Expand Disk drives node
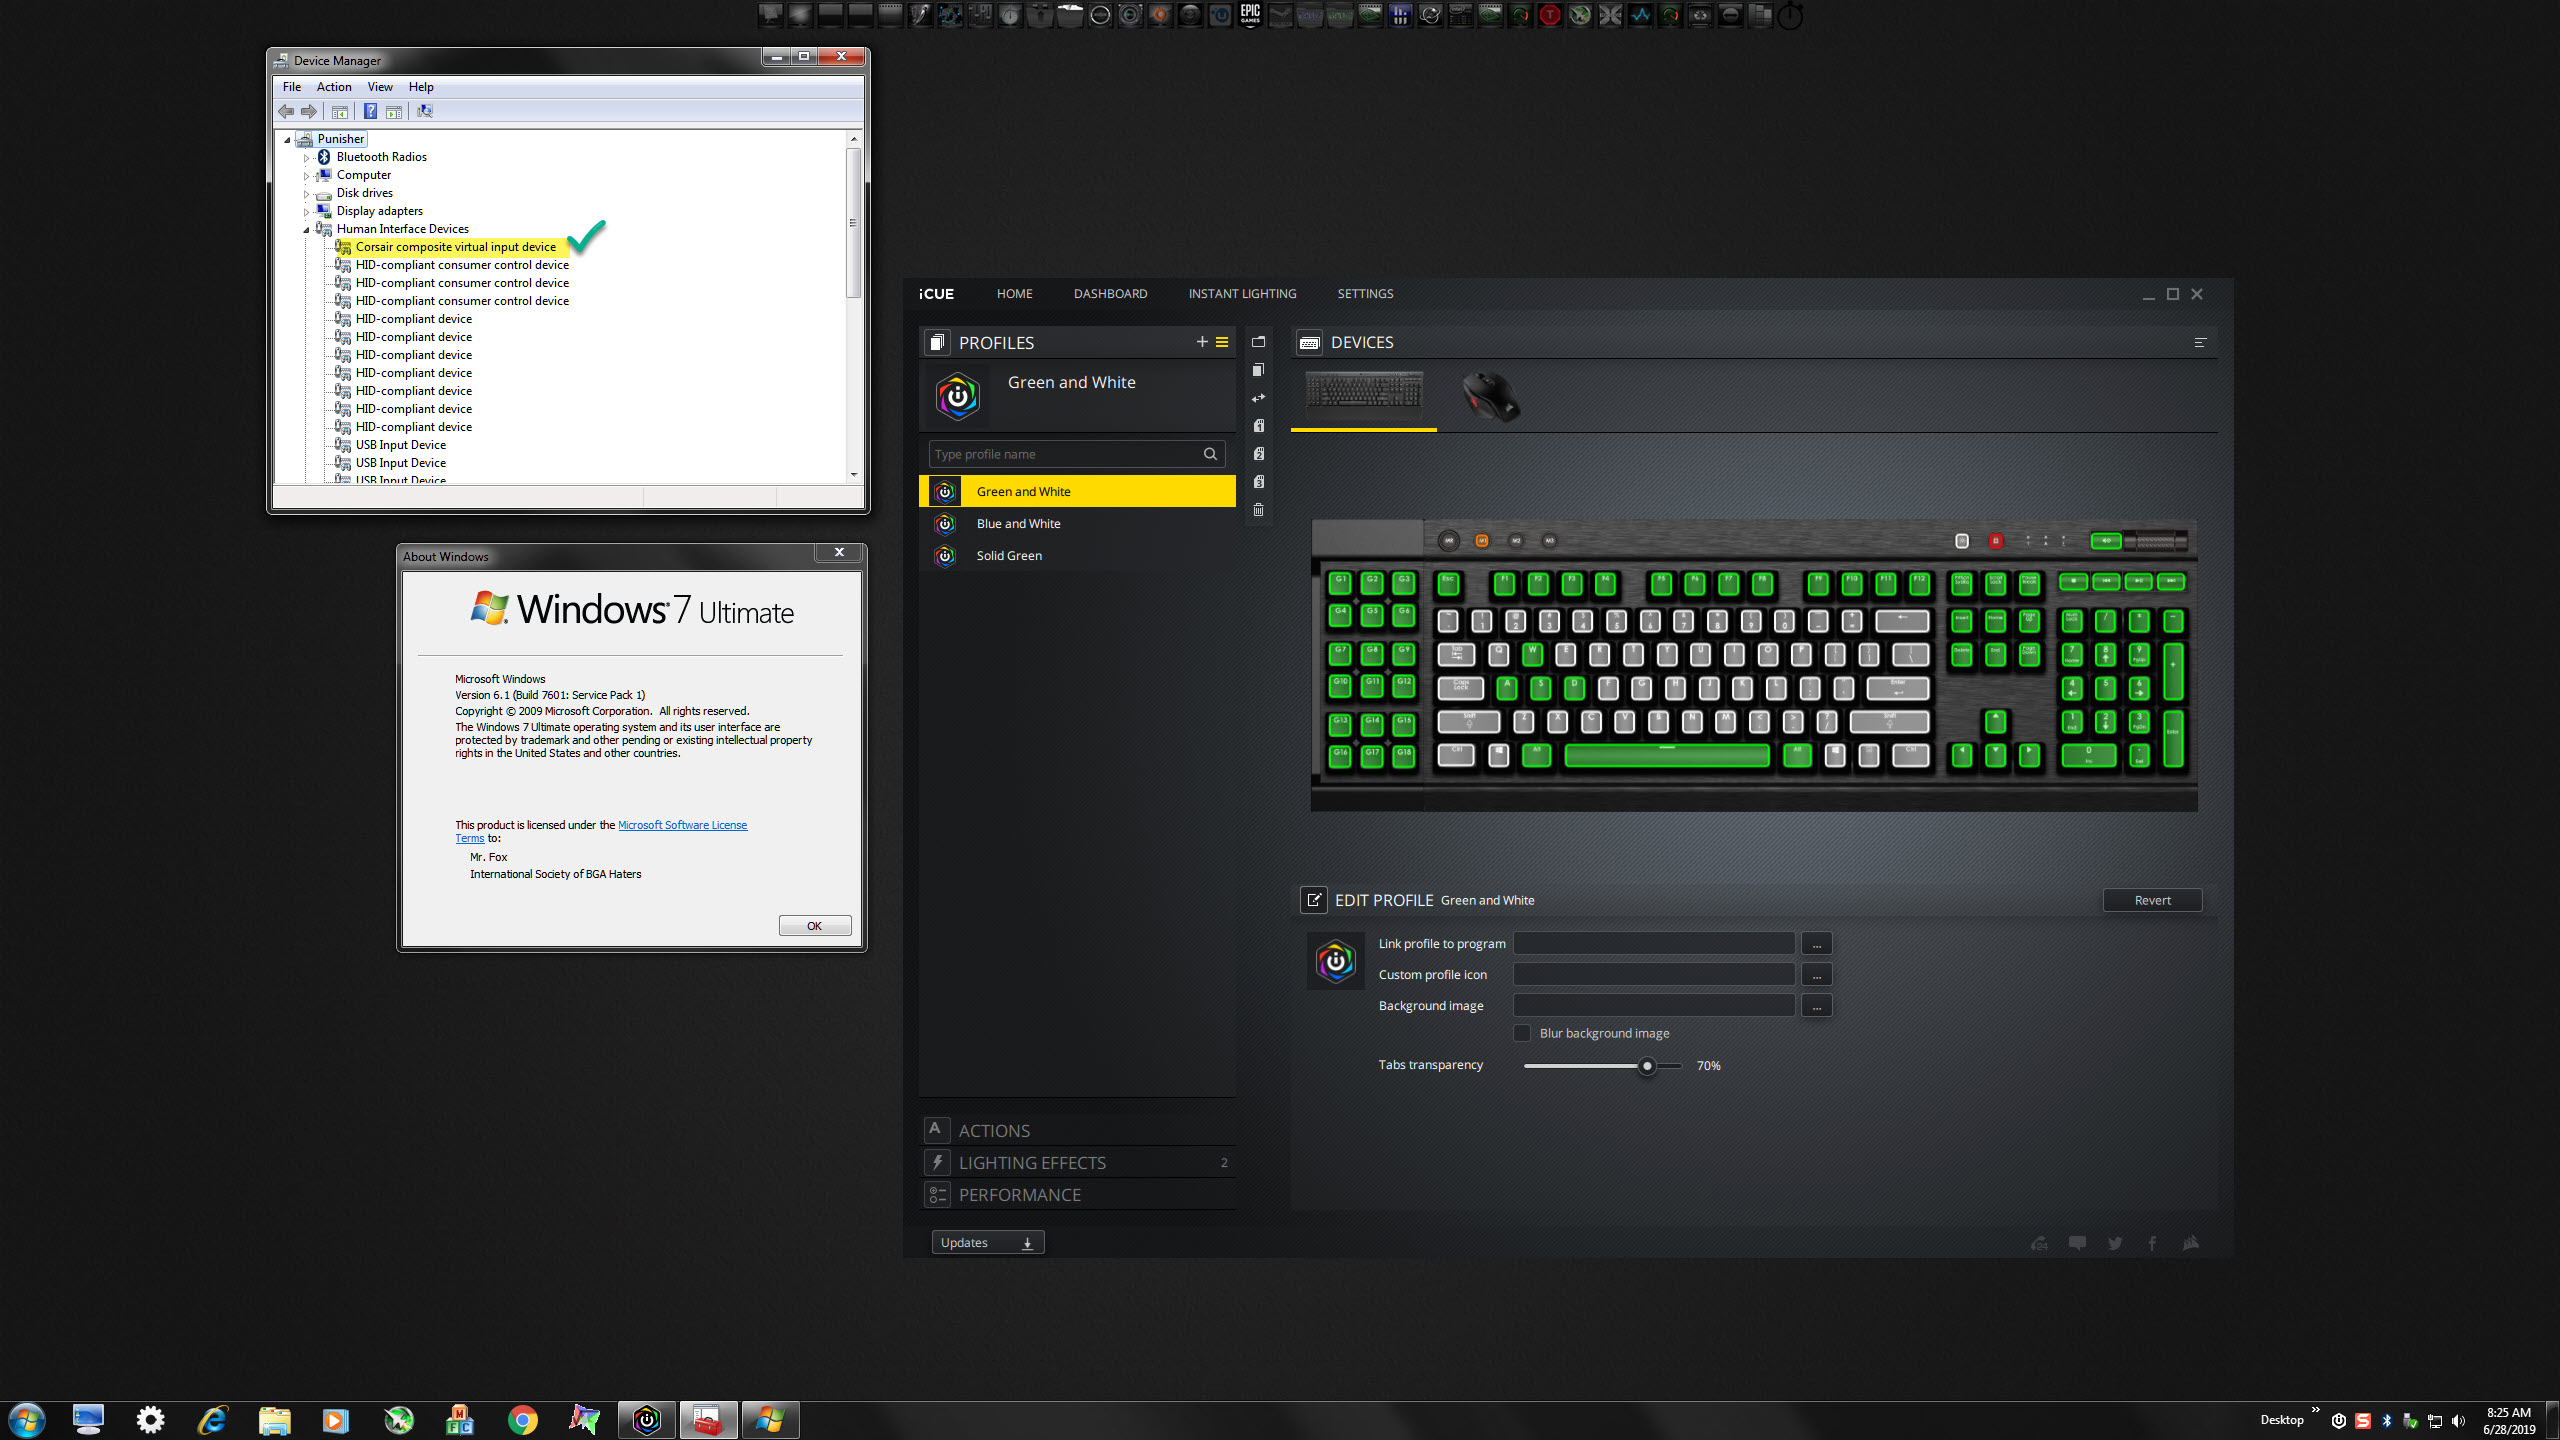The width and height of the screenshot is (2560, 1440). pyautogui.click(x=307, y=194)
